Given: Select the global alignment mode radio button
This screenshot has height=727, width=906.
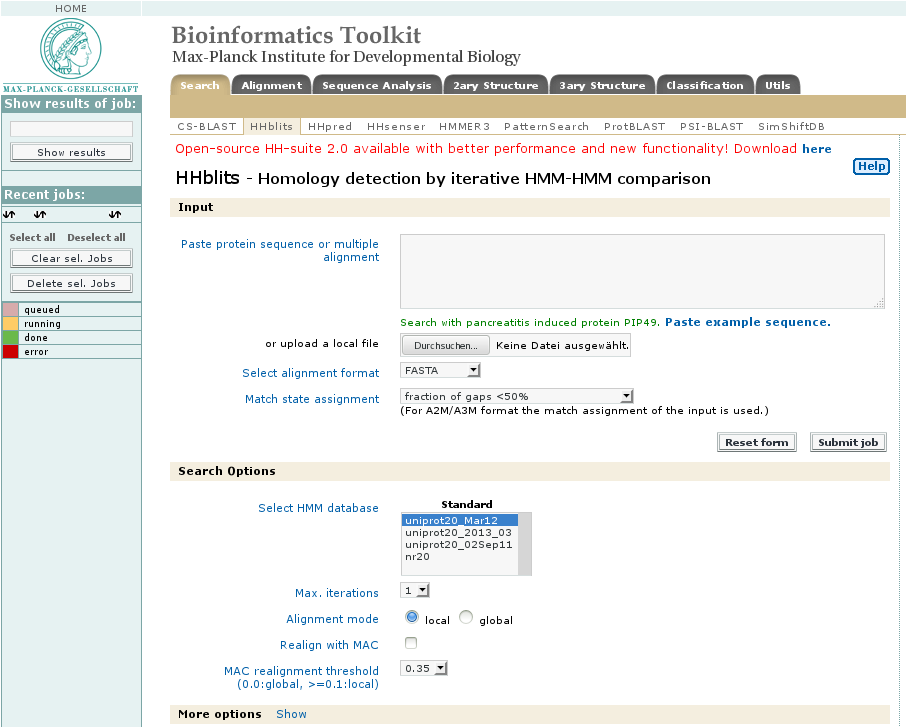Looking at the screenshot, I should pos(465,617).
